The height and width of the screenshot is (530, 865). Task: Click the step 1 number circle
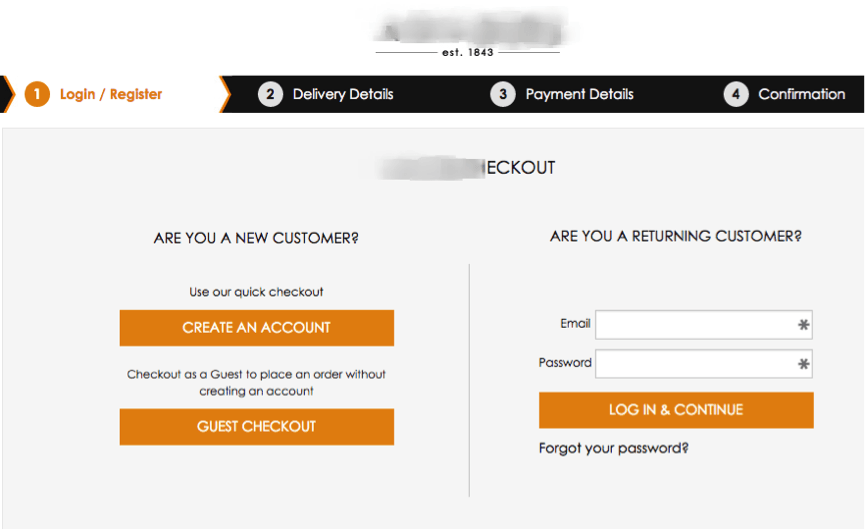pos(37,94)
